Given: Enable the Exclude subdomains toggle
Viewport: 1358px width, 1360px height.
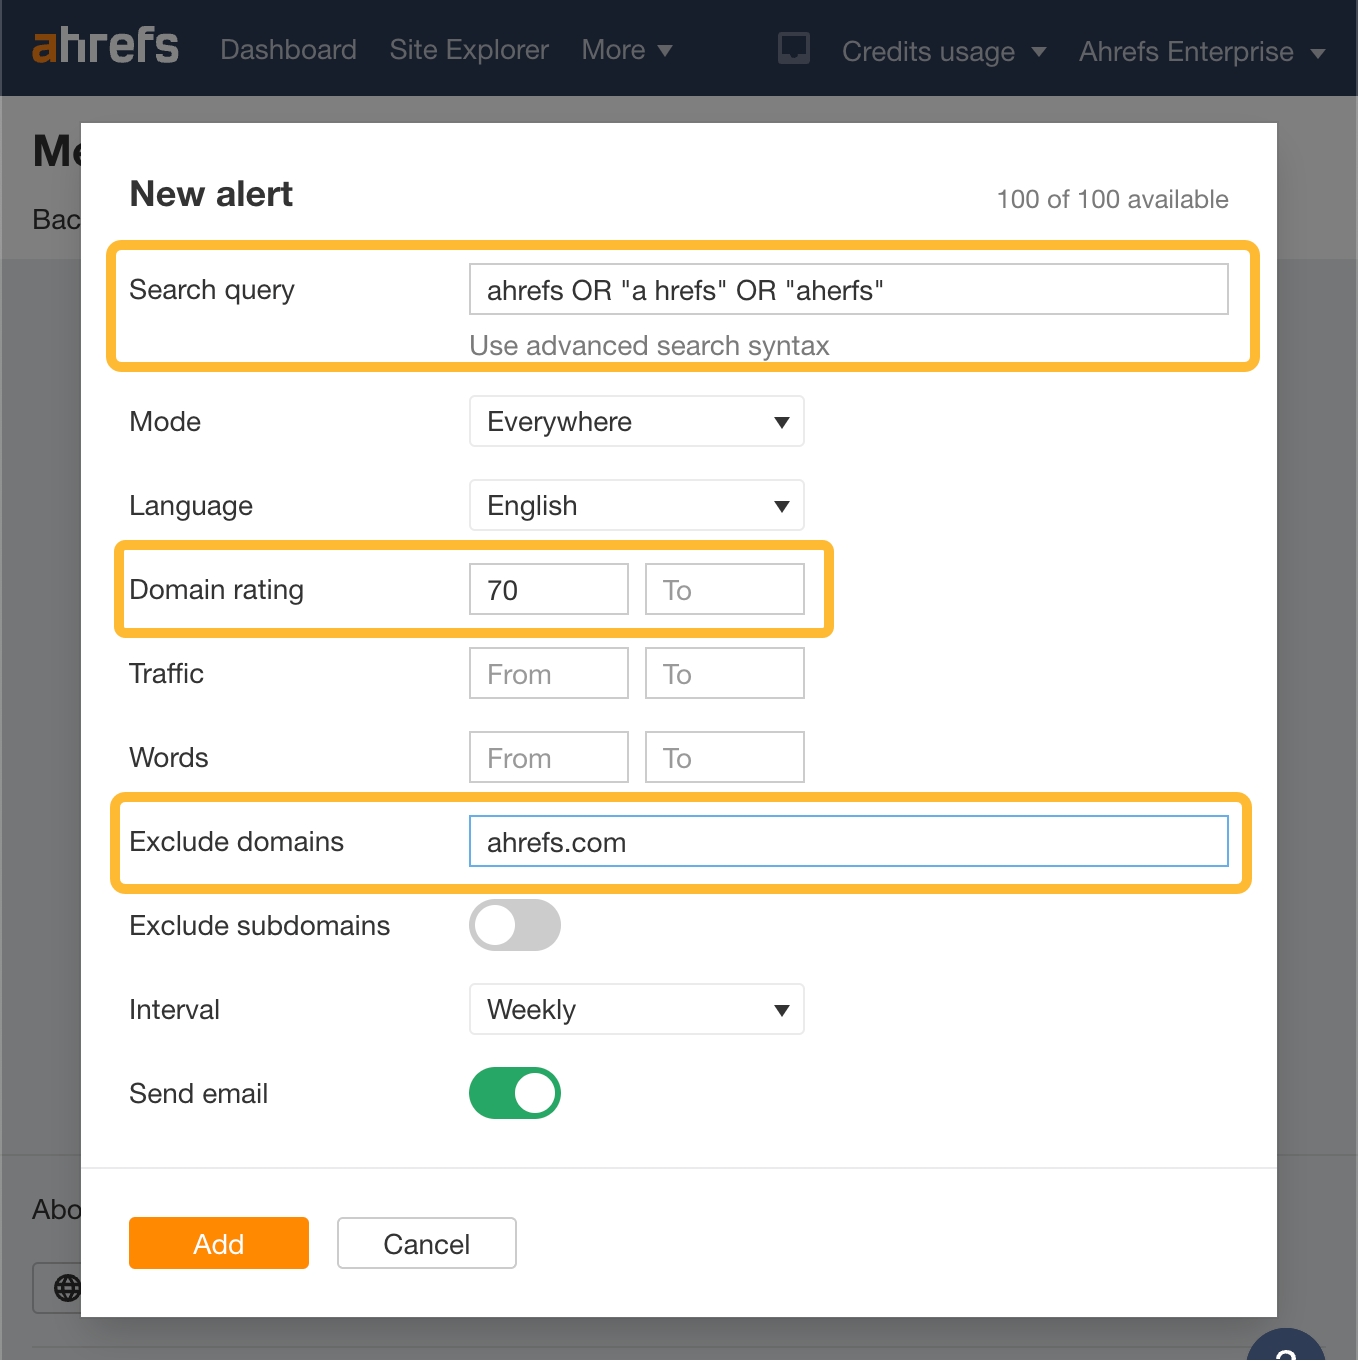Looking at the screenshot, I should (514, 925).
